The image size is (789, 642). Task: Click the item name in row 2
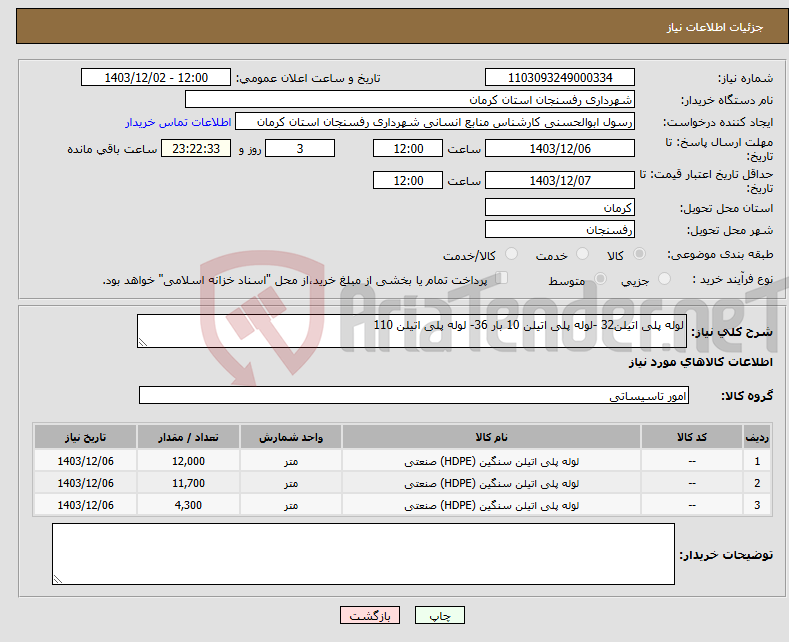[492, 483]
